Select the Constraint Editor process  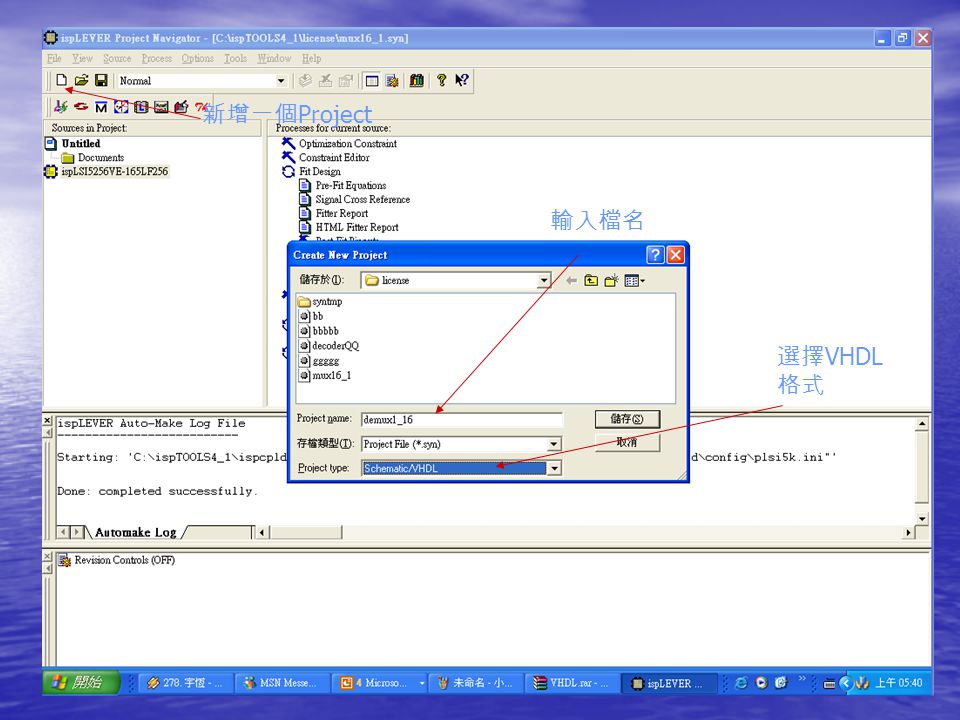tap(334, 157)
